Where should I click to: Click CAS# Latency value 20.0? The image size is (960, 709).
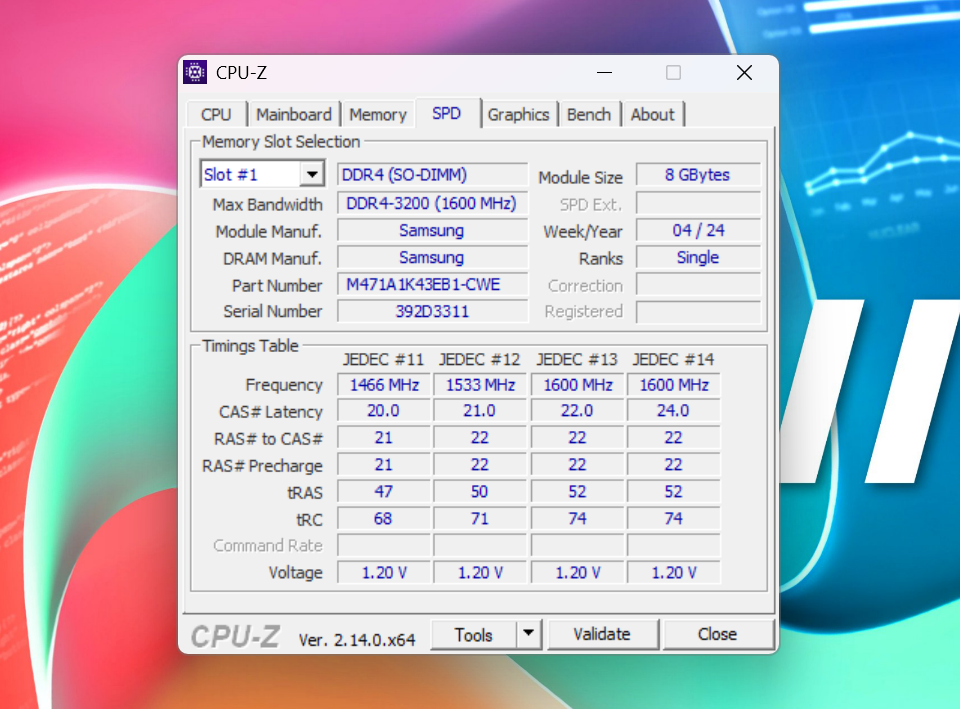tap(384, 411)
